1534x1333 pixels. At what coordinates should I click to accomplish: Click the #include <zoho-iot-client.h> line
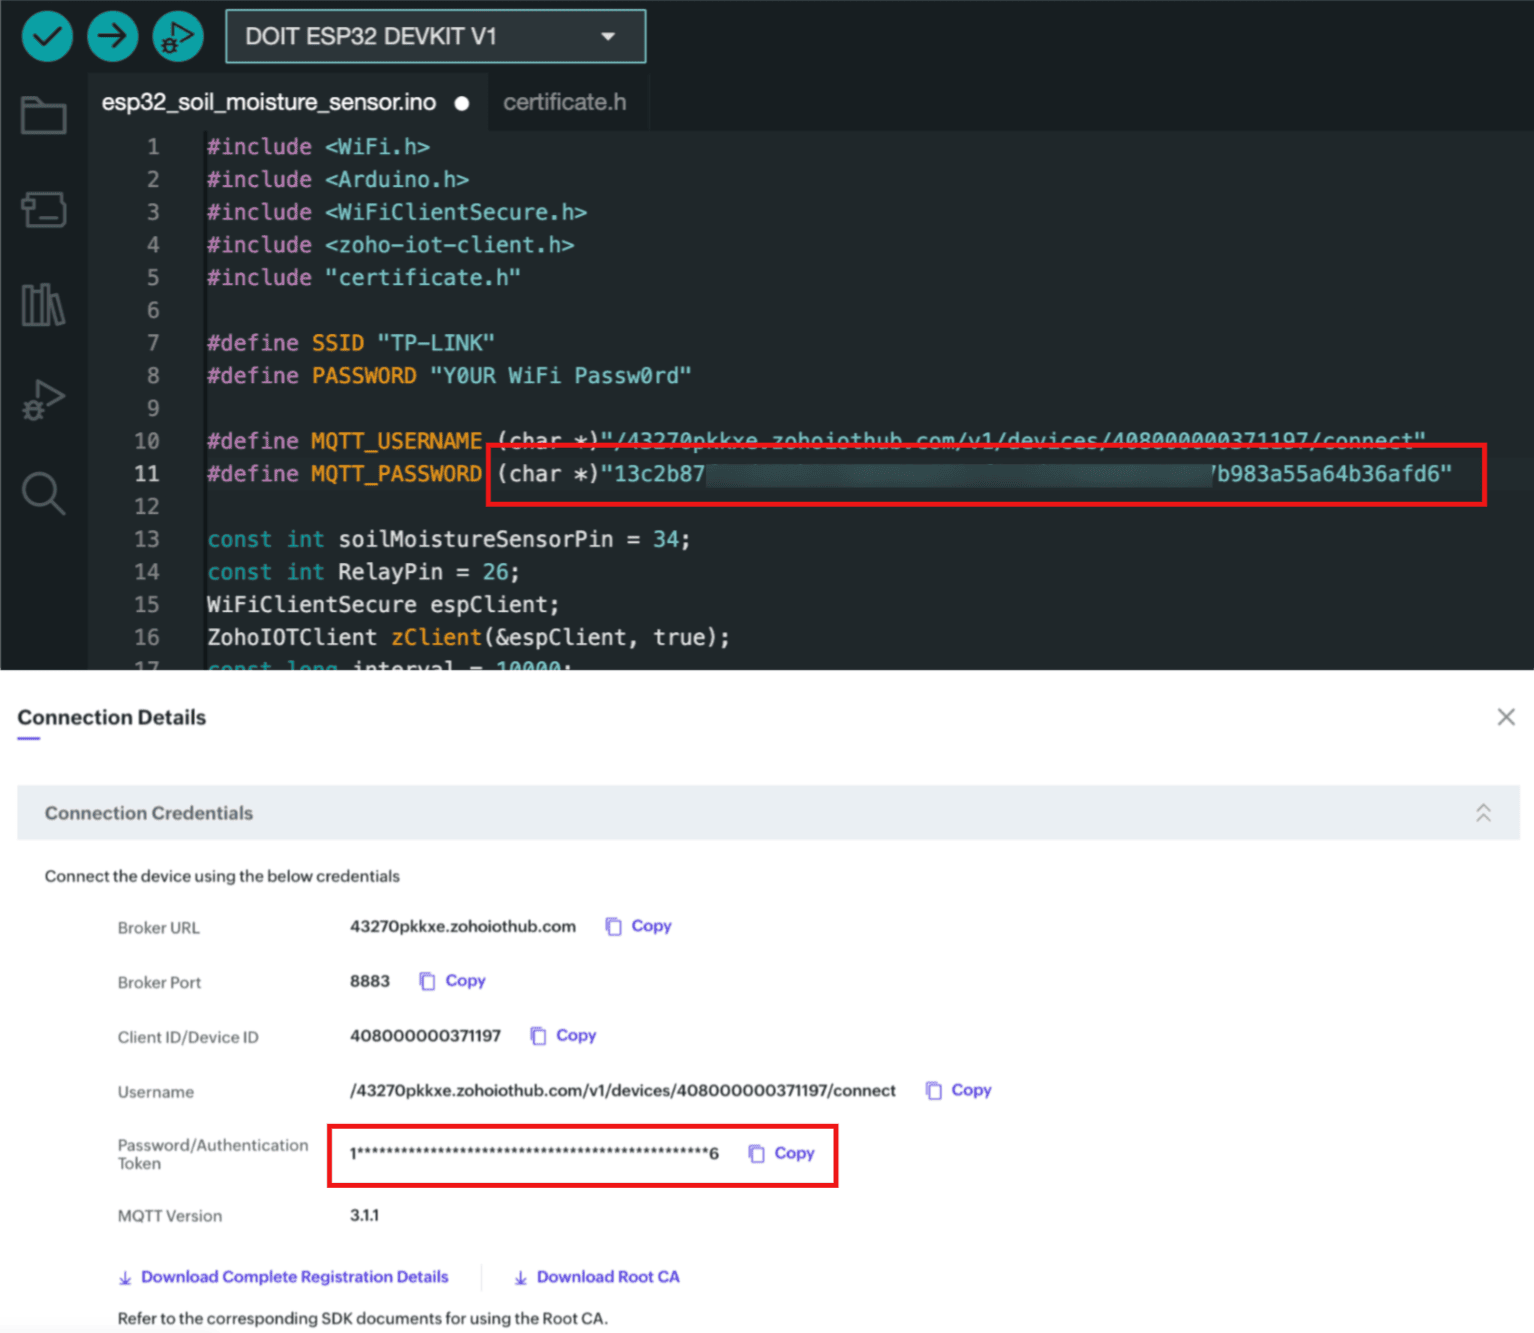(390, 245)
